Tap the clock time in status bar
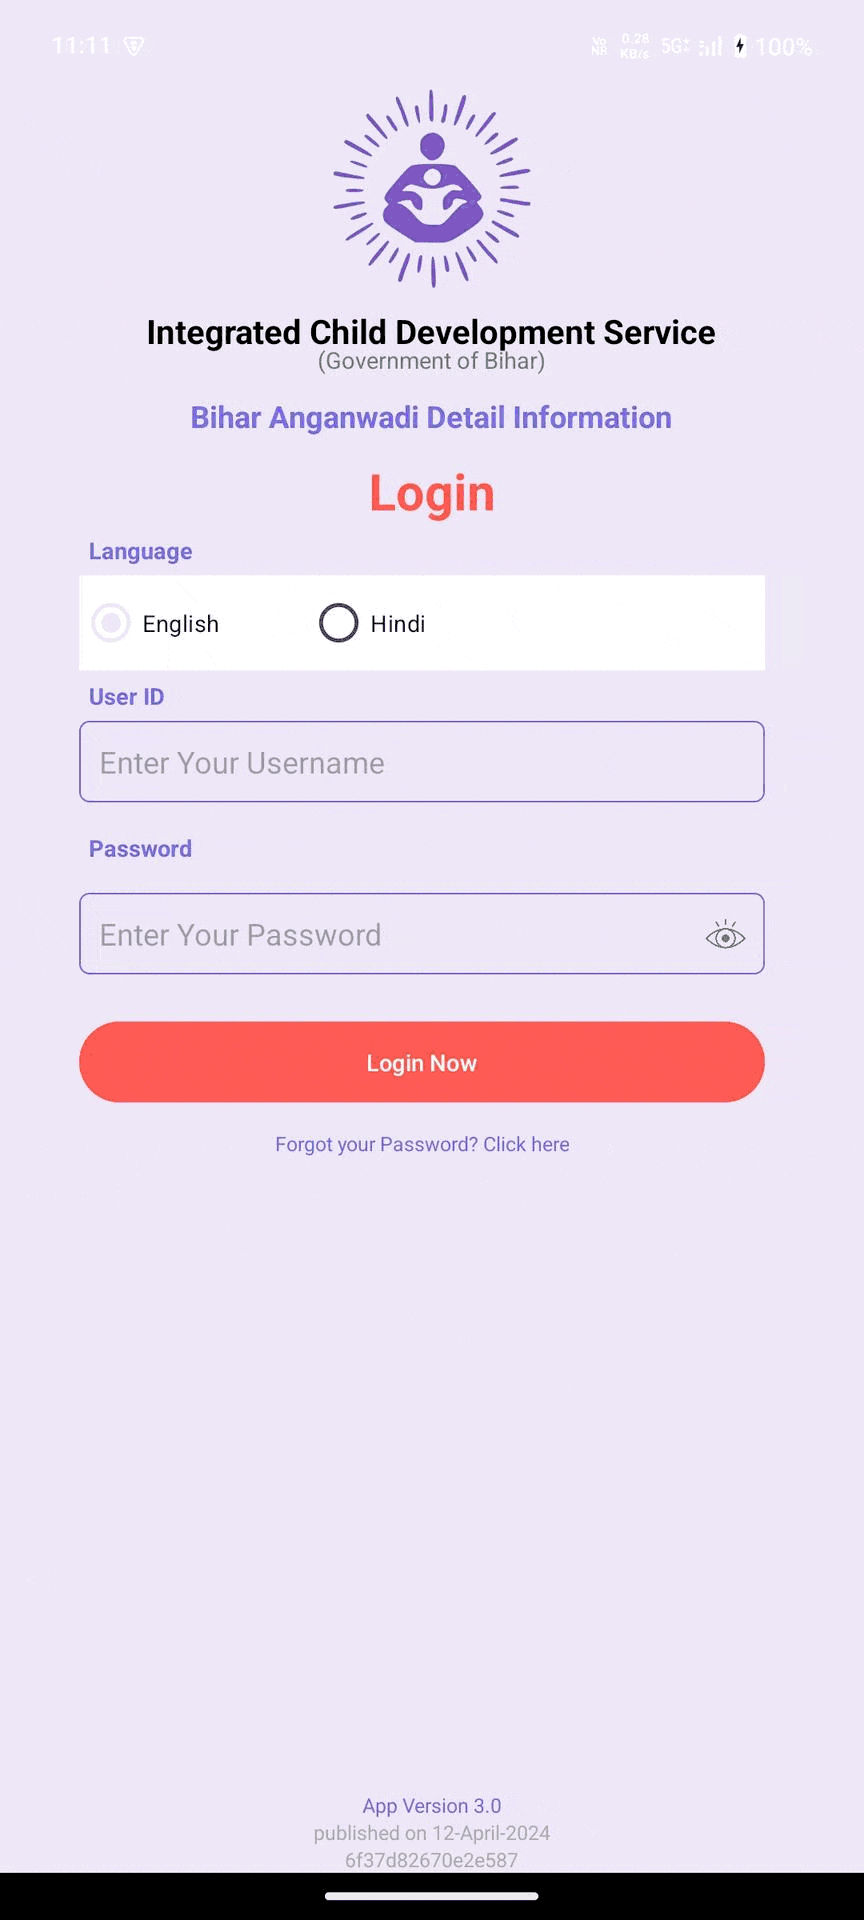 tap(82, 46)
